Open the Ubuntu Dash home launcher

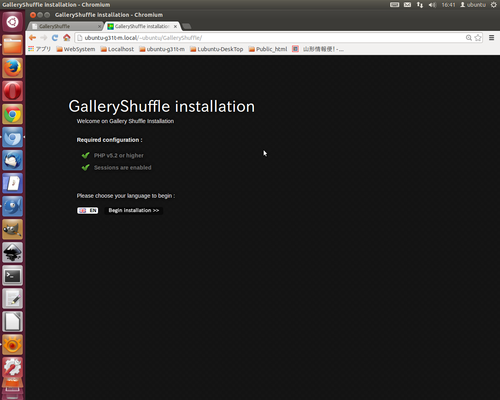(13, 22)
